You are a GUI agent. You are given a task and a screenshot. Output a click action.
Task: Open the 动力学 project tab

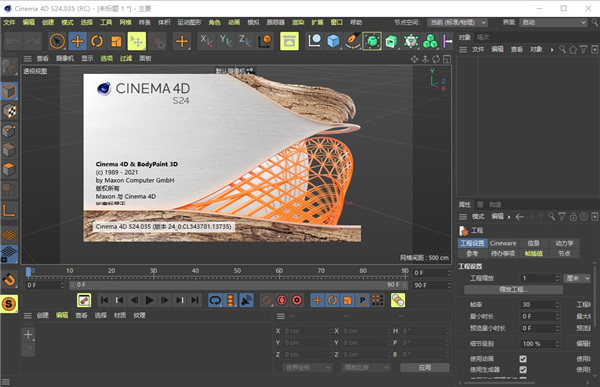[x=564, y=243]
